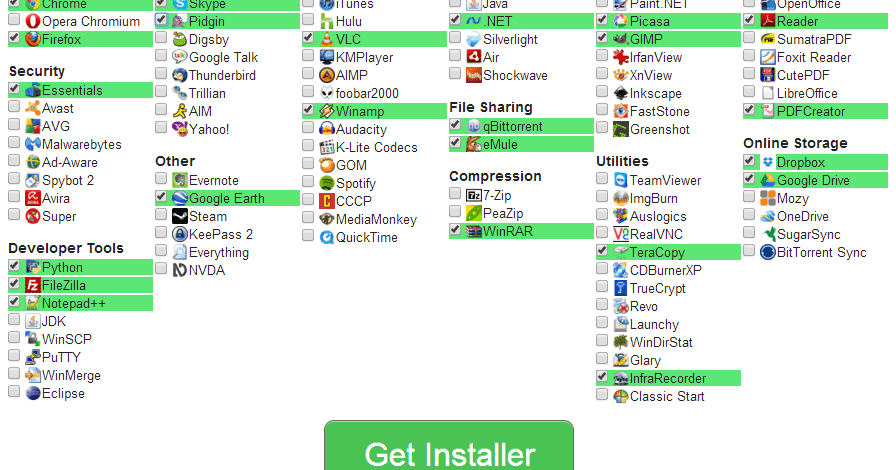
Task: Click the WinDirStat label
Action: point(661,342)
